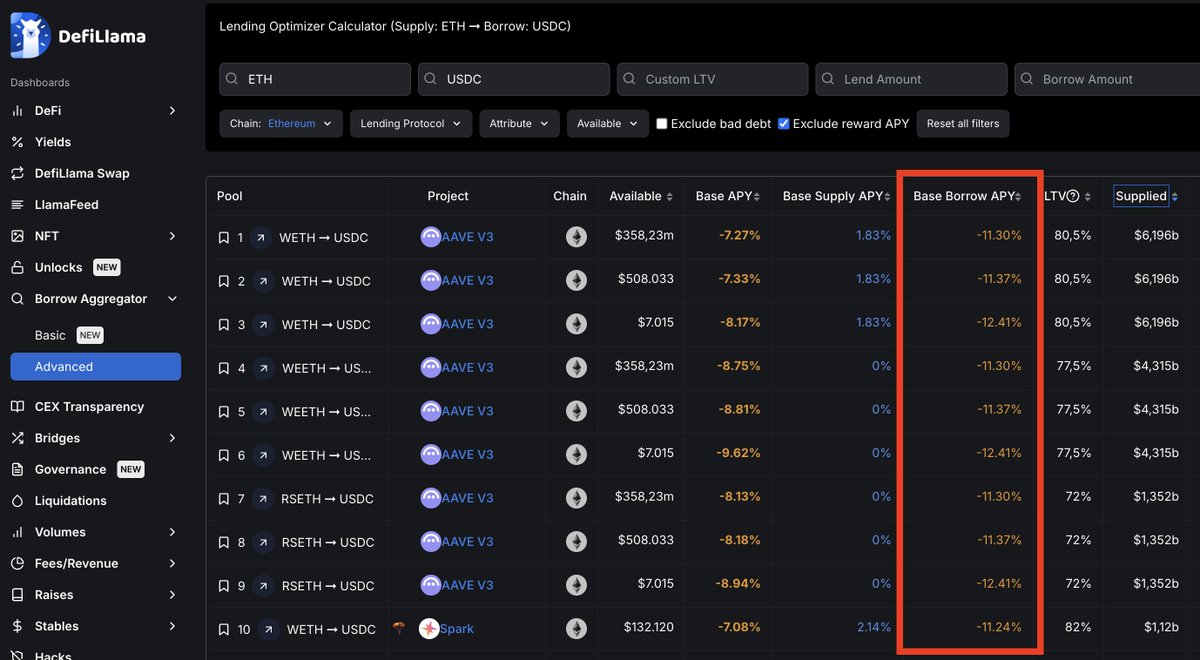Bookmark pool row 4 WEETH
Image resolution: width=1200 pixels, height=660 pixels.
223,368
